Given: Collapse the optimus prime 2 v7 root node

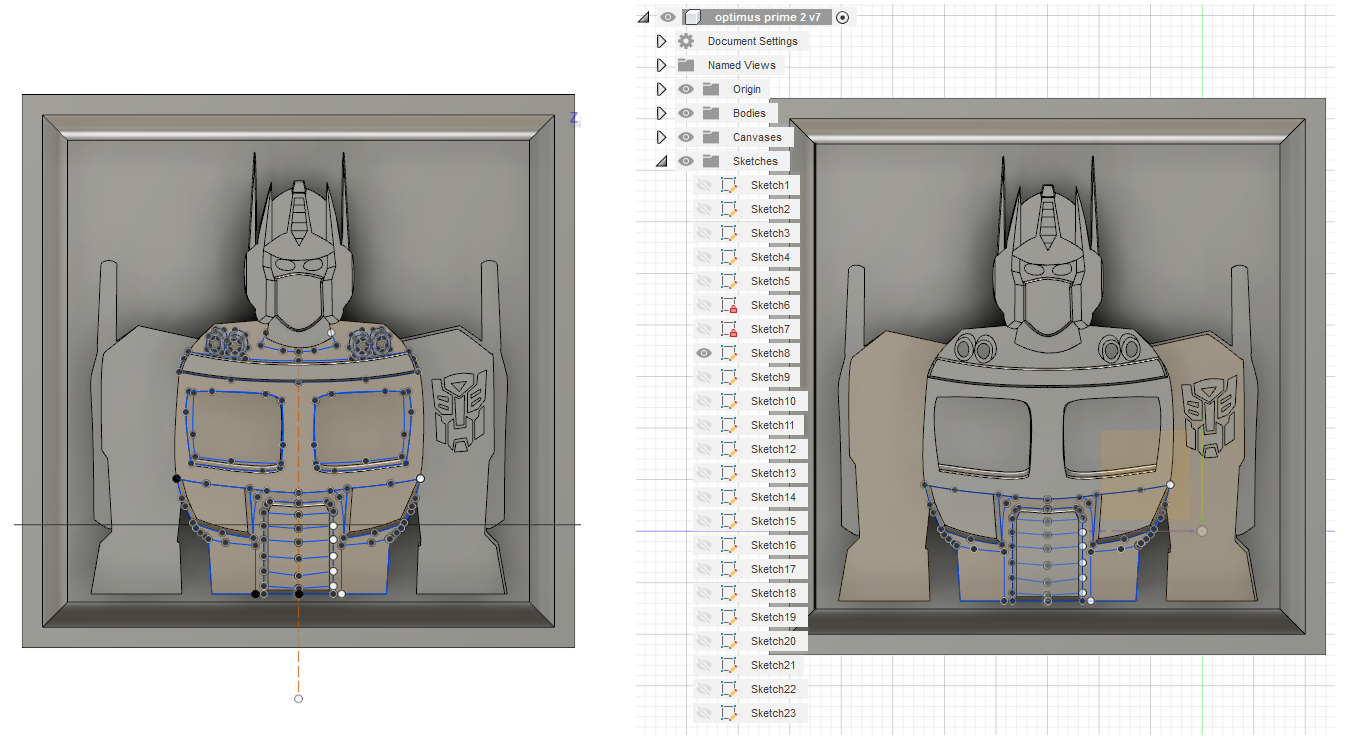Looking at the screenshot, I should click(642, 17).
